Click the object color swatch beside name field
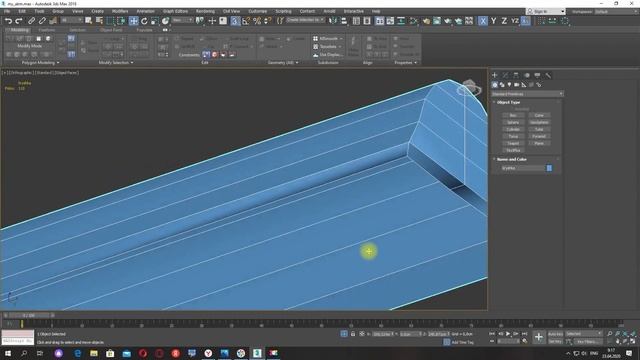640x360 pixels. (549, 168)
